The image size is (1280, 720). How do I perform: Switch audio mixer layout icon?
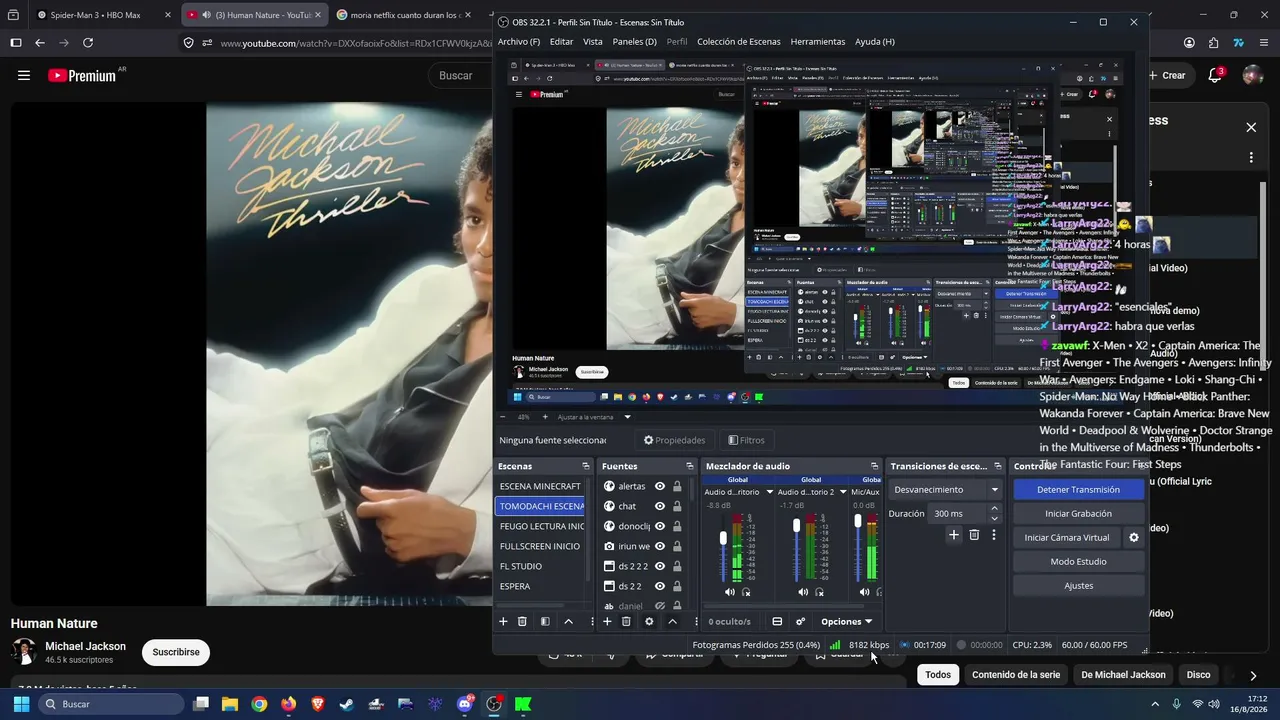777,621
